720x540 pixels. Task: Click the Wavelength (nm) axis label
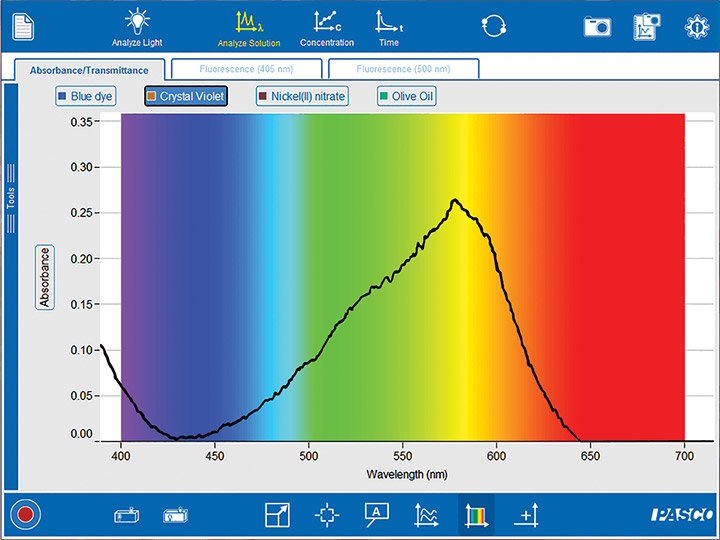[407, 474]
